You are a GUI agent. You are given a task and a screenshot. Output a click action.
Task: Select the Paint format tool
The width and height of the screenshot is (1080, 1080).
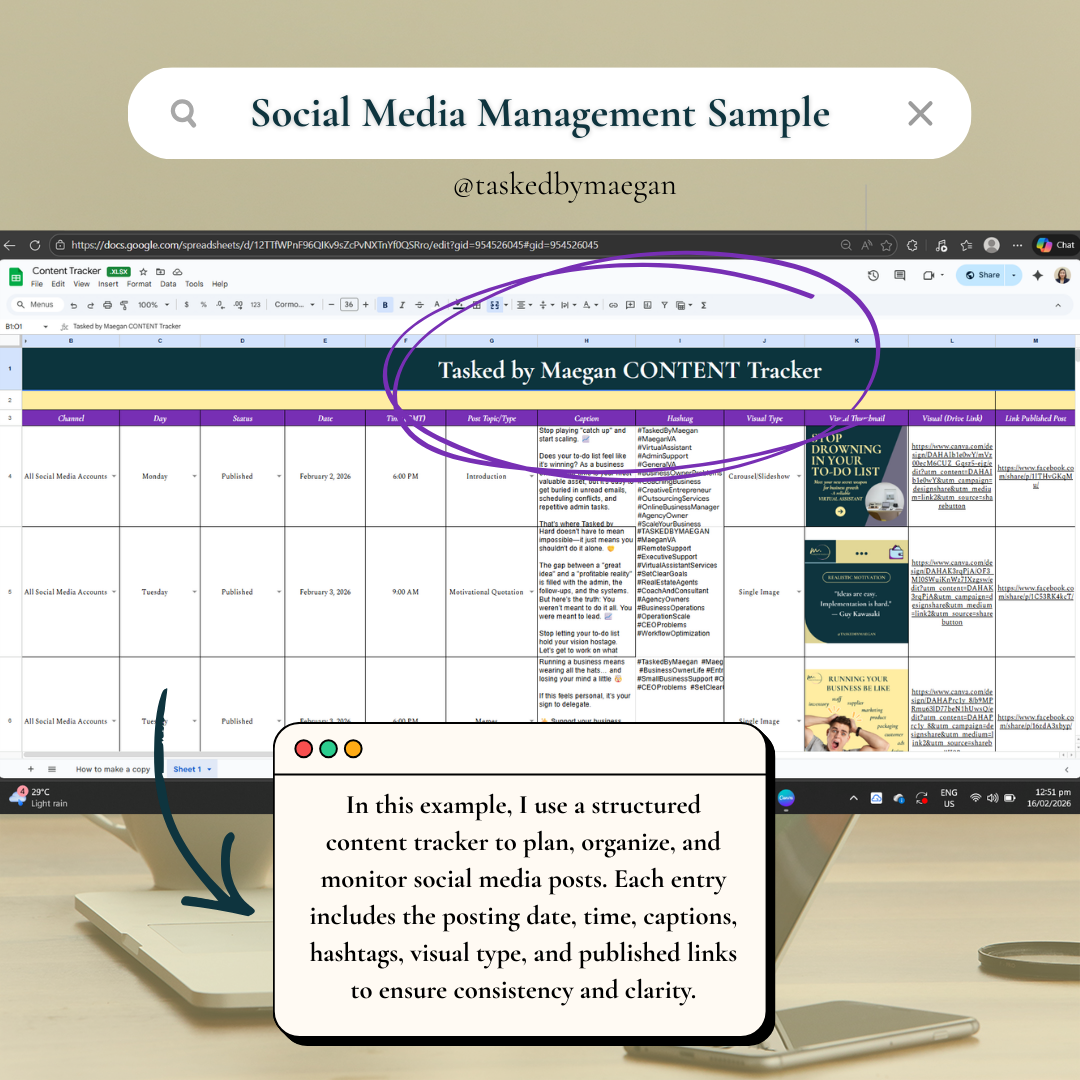124,305
